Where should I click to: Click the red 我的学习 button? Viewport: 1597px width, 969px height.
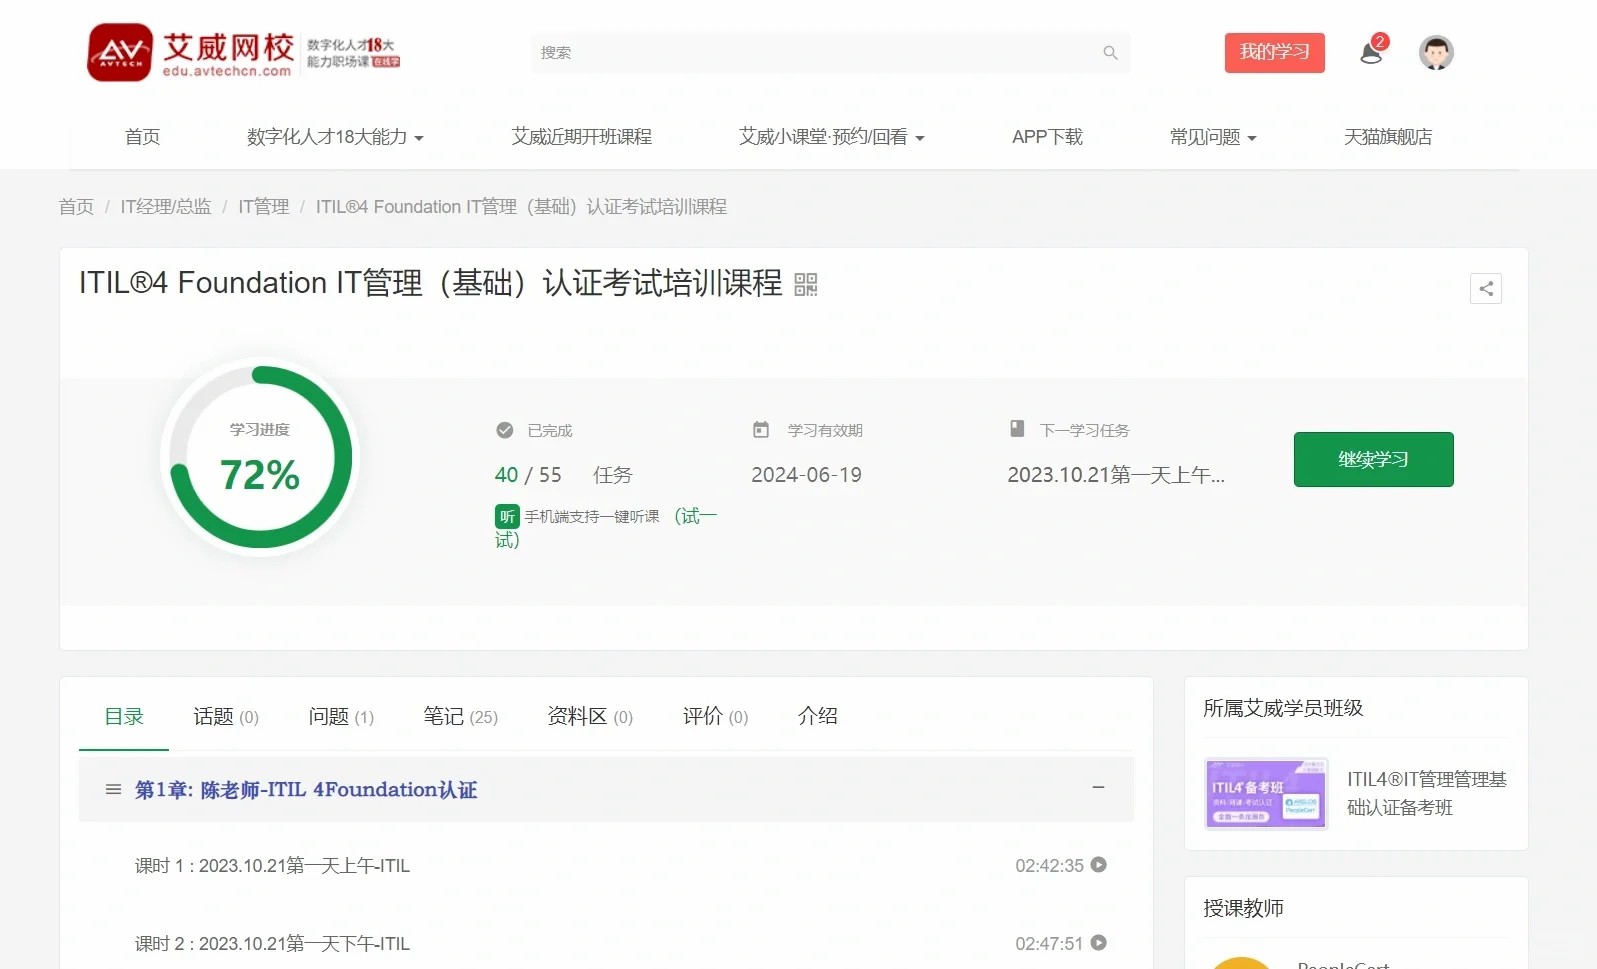[x=1274, y=53]
